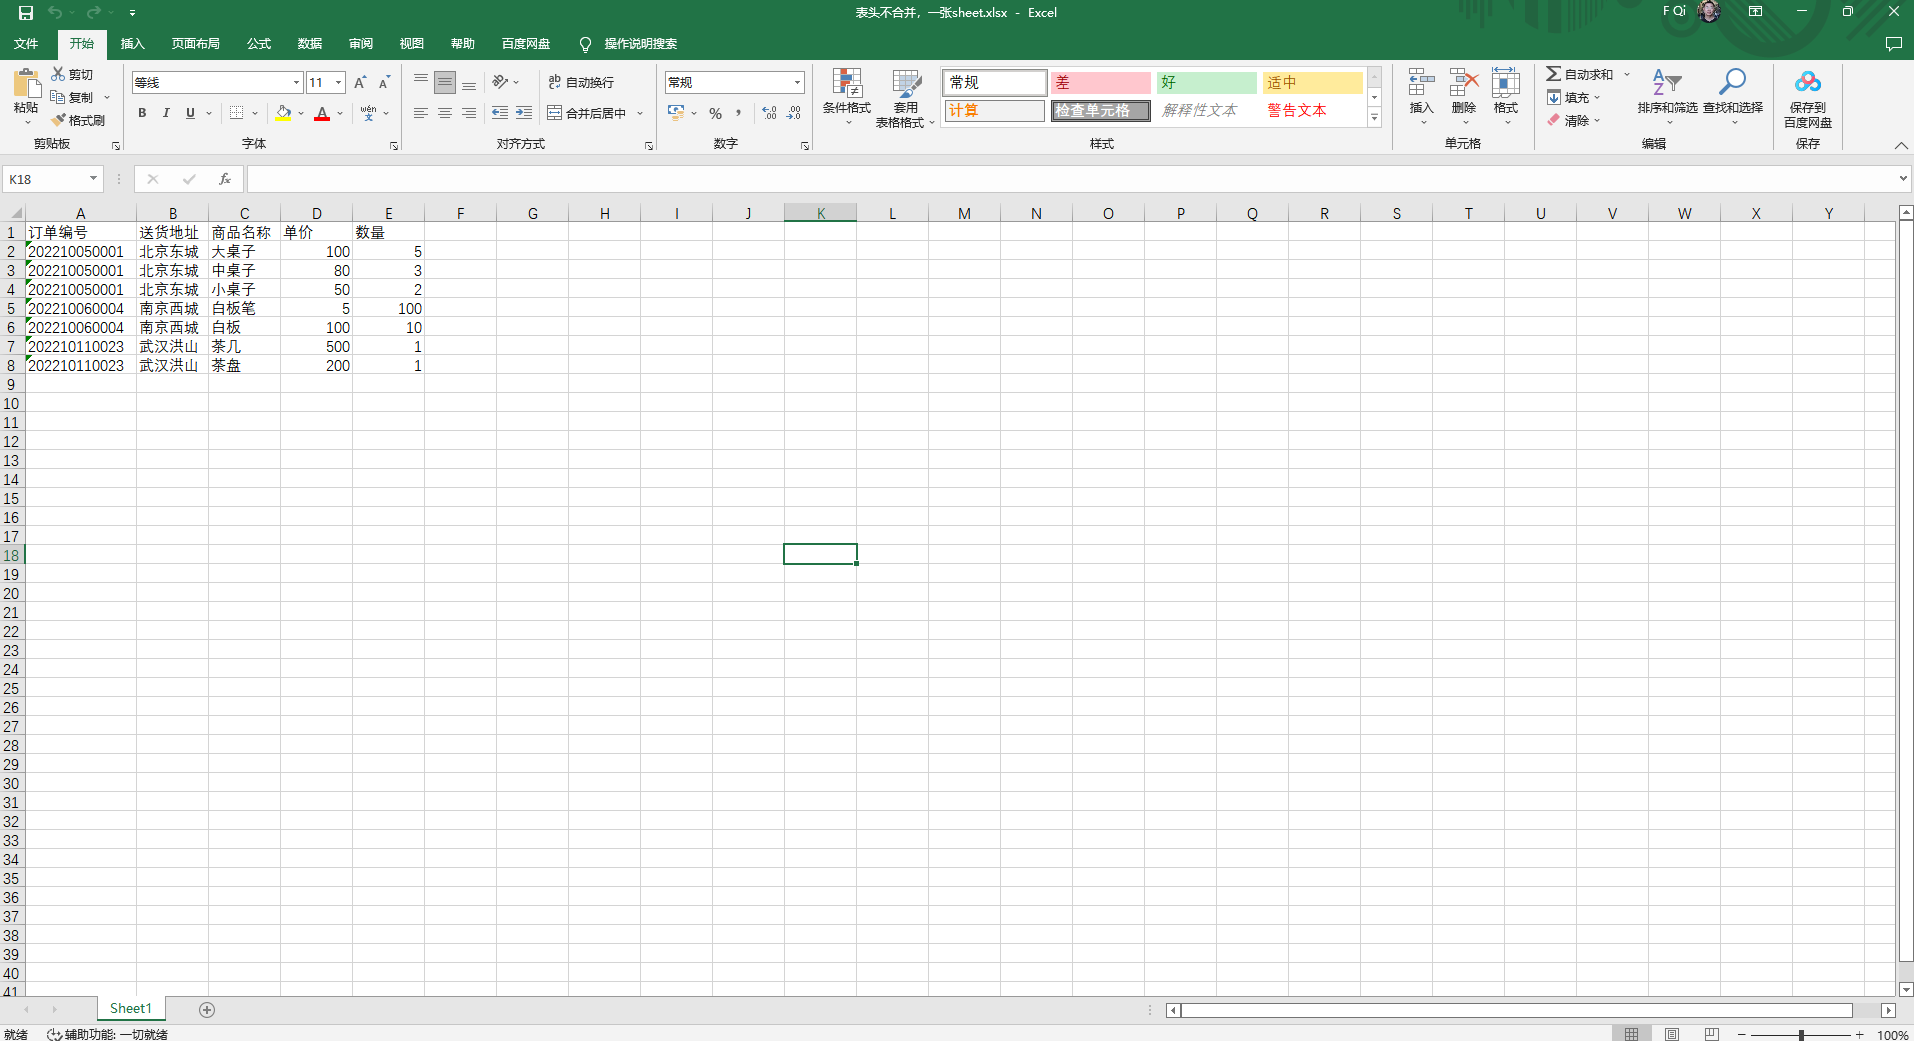The height and width of the screenshot is (1041, 1914).
Task: Switch to Insert (插入) tab
Action: tap(133, 44)
